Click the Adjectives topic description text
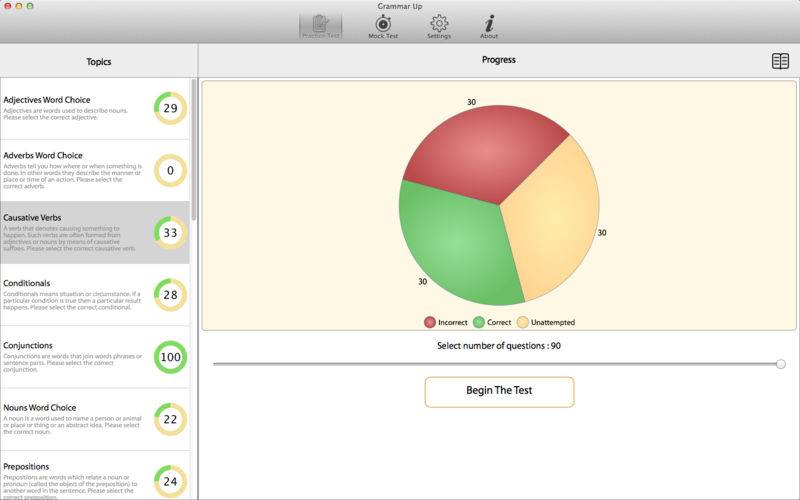 [65, 114]
